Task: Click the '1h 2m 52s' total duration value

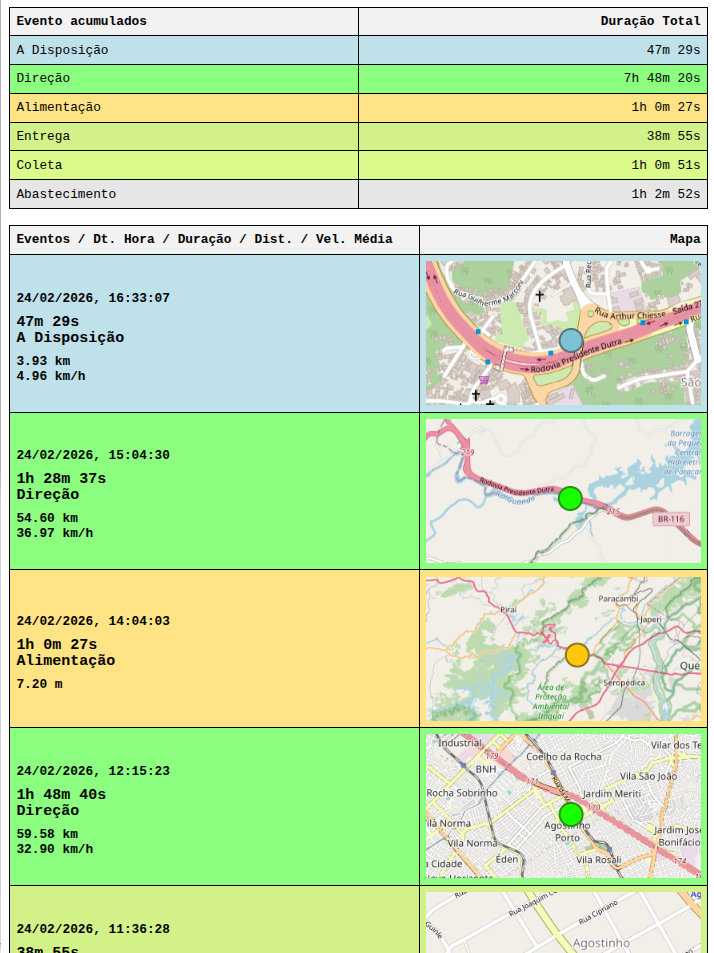Action: coord(665,194)
